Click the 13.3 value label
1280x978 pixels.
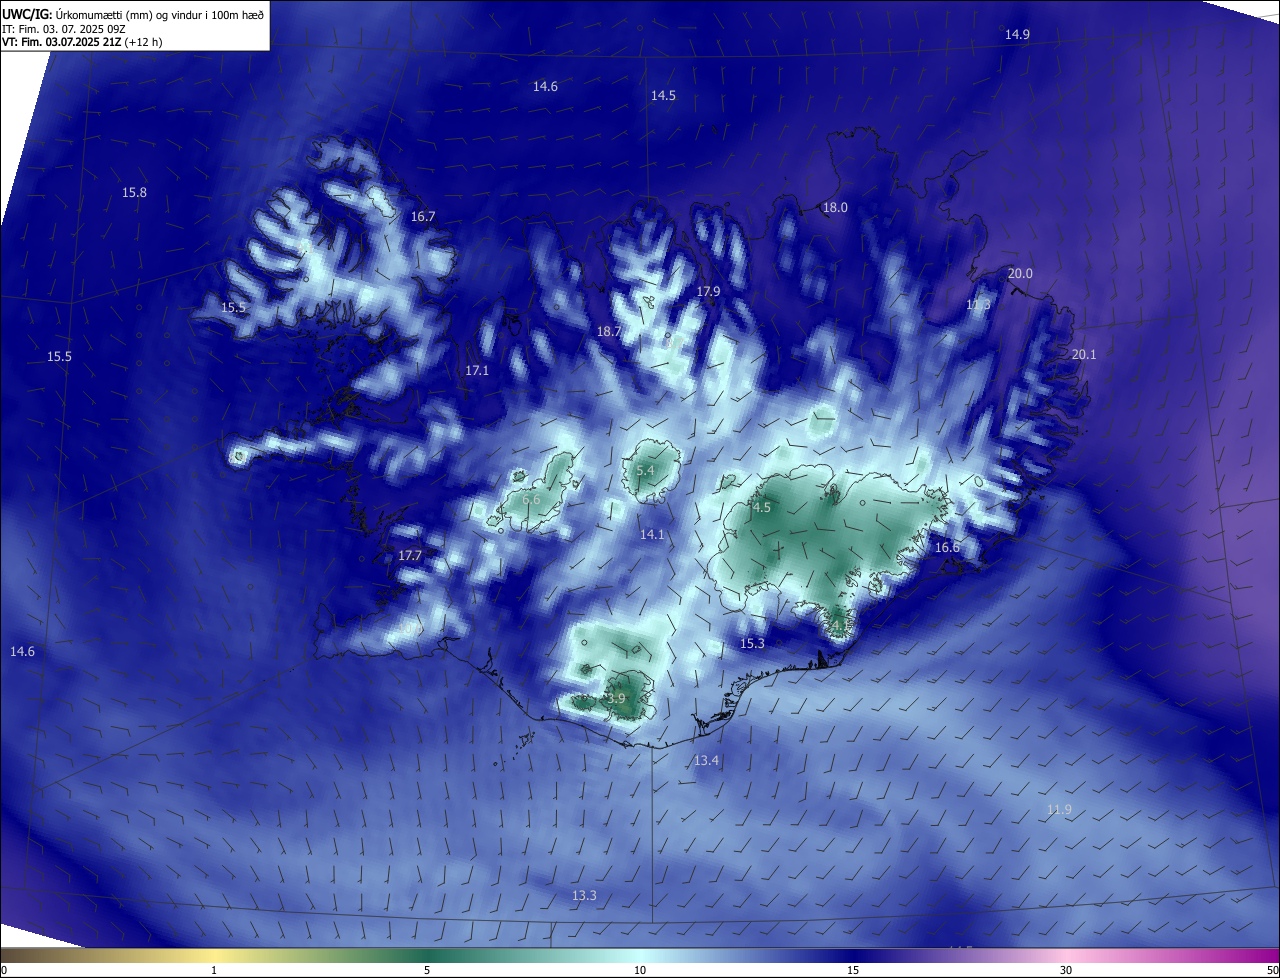pos(584,896)
